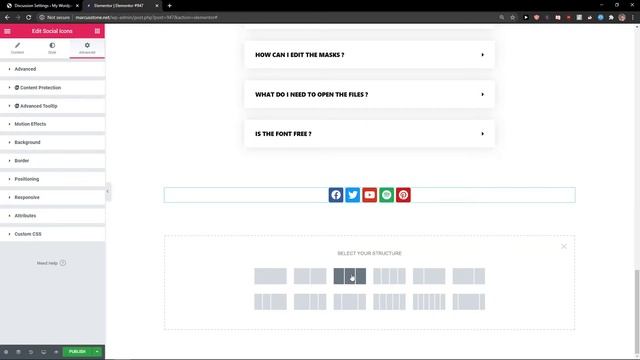The height and width of the screenshot is (360, 640).
Task: Expand the Attributes section
Action: 52,216
